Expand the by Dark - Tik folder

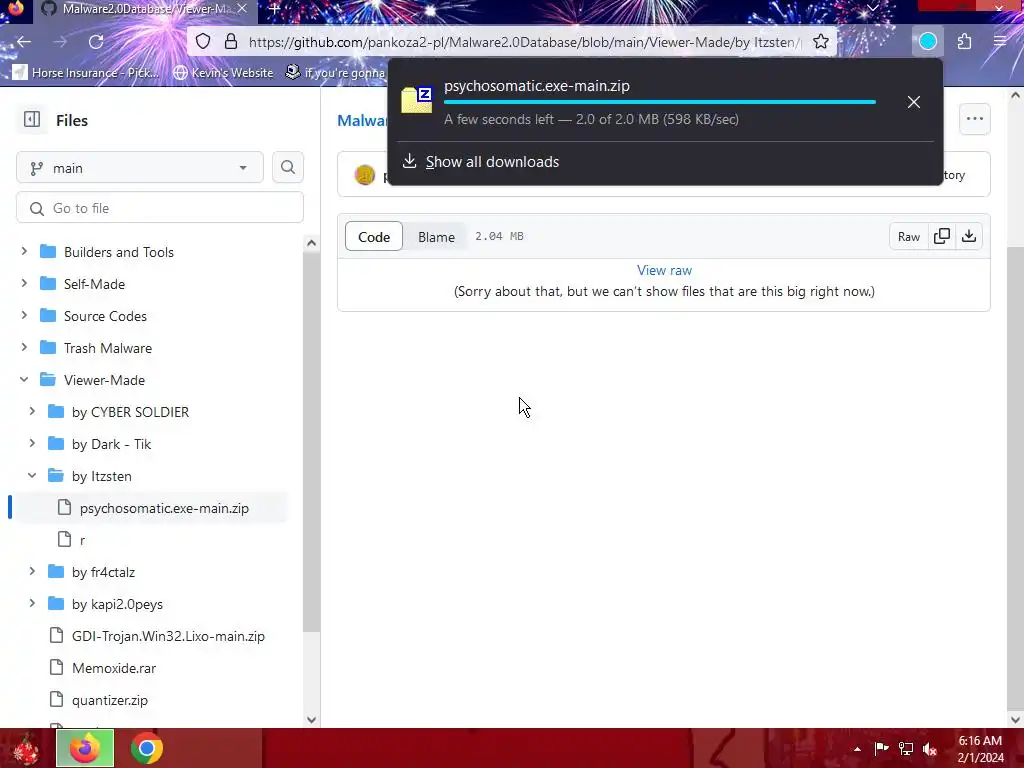click(32, 443)
